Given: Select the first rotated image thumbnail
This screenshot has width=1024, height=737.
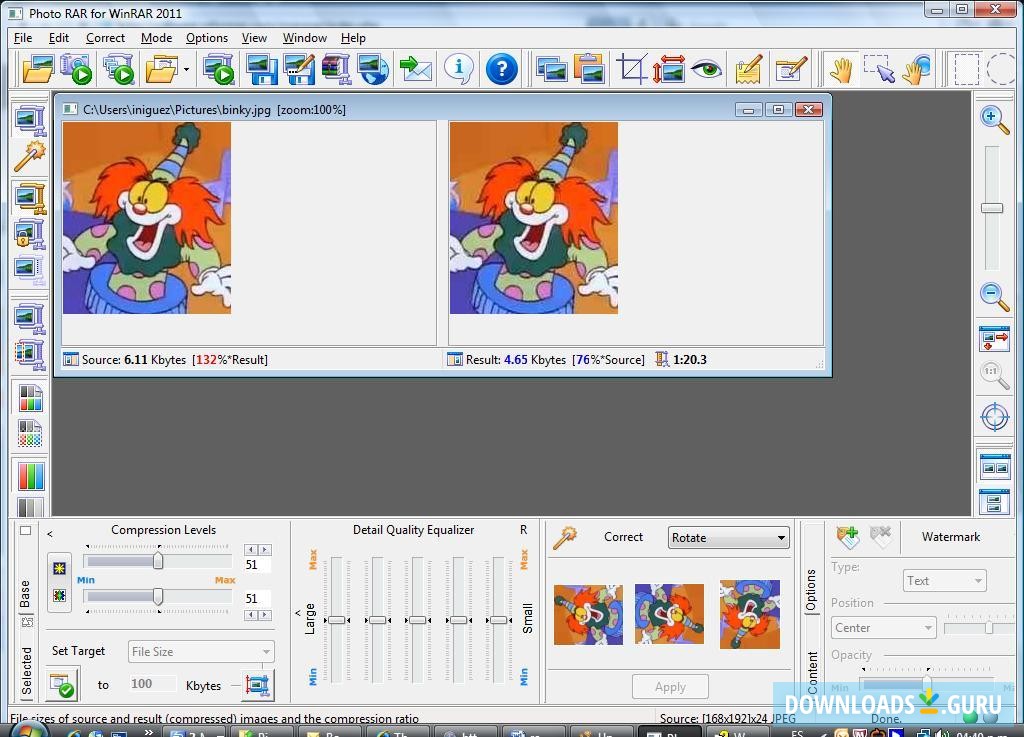Looking at the screenshot, I should tap(588, 614).
